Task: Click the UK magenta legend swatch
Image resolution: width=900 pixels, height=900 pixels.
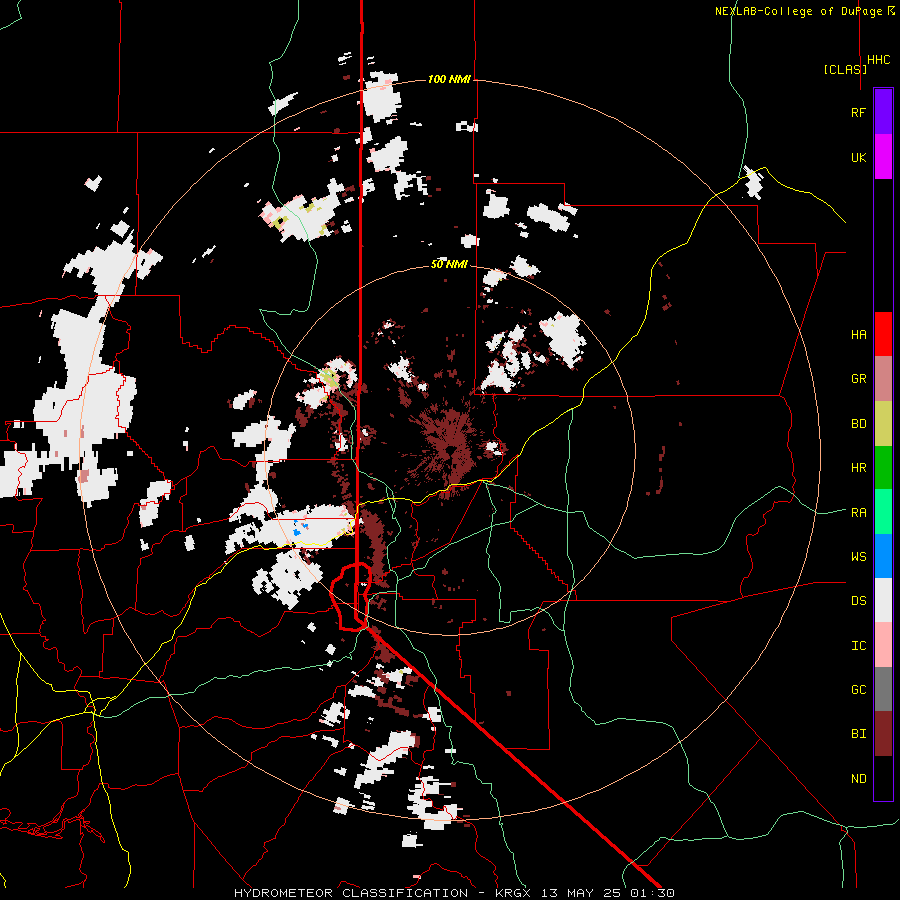Action: (883, 157)
